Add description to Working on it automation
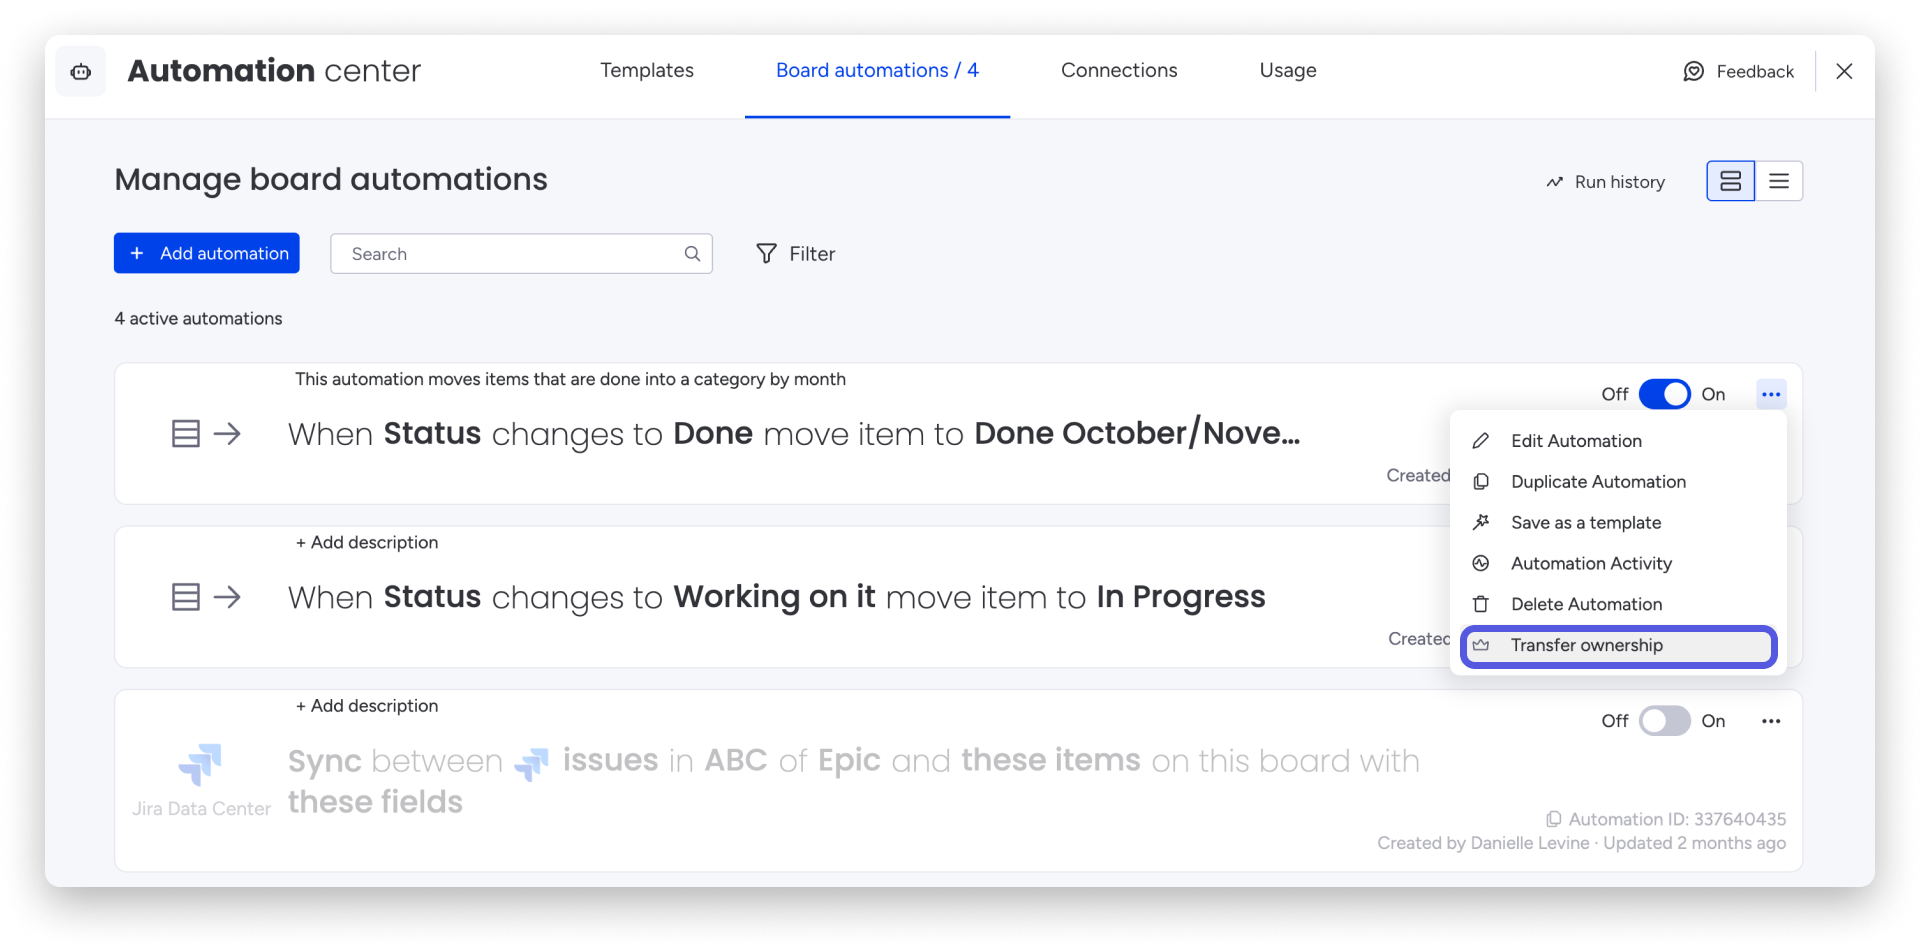This screenshot has height=952, width=1920. [367, 542]
